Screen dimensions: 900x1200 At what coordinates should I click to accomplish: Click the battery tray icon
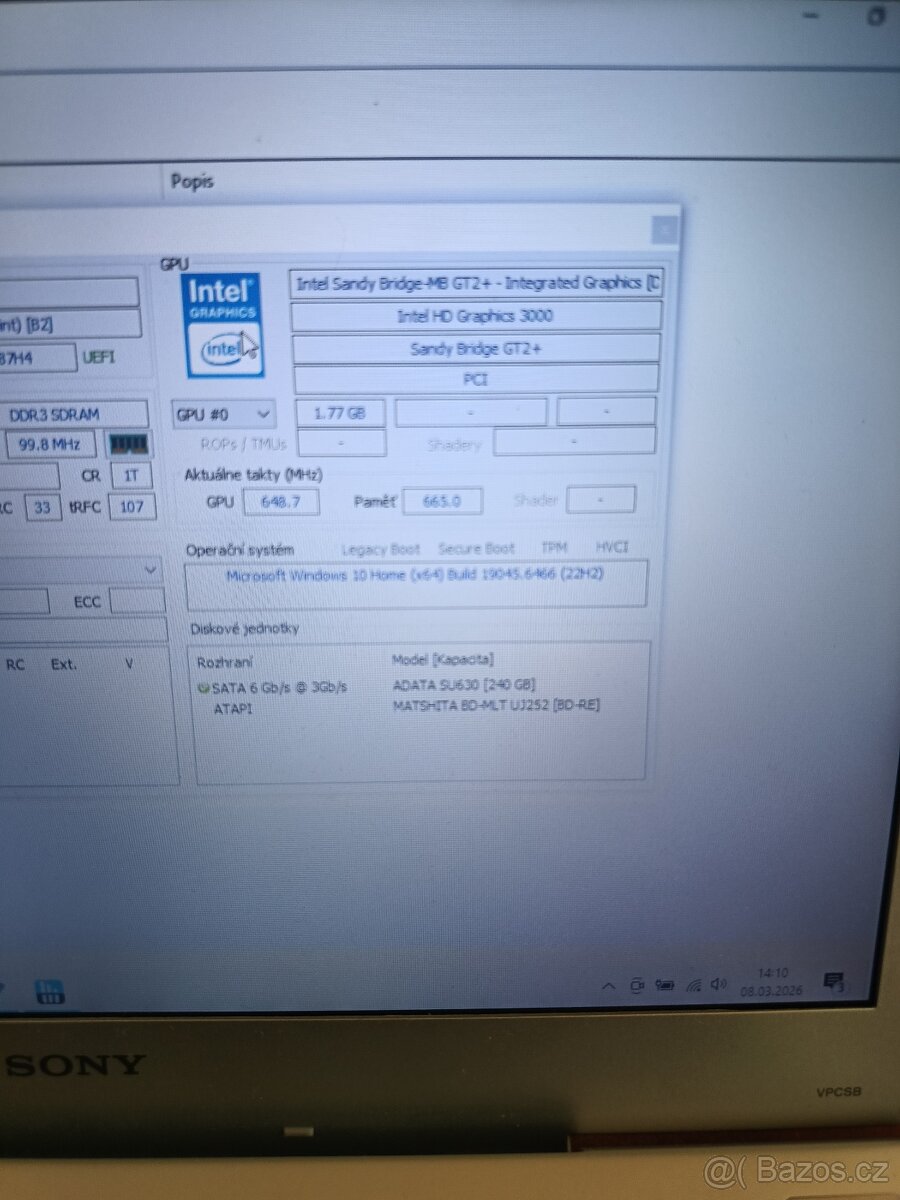click(665, 985)
